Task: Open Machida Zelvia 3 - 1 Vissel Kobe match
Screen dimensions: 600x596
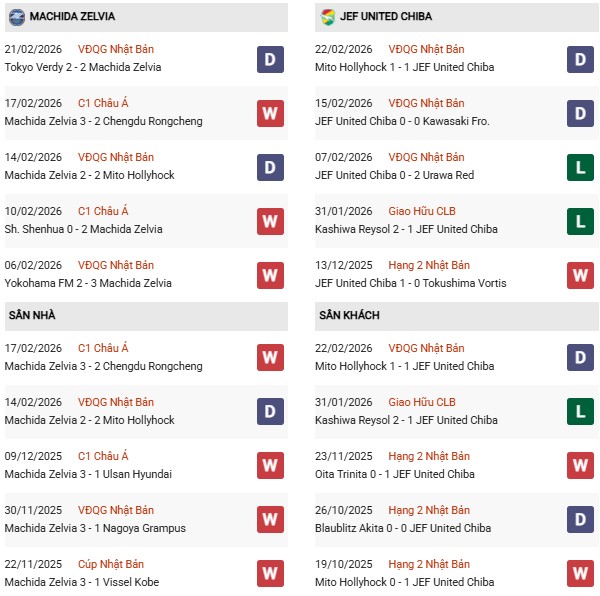Action: 82,582
